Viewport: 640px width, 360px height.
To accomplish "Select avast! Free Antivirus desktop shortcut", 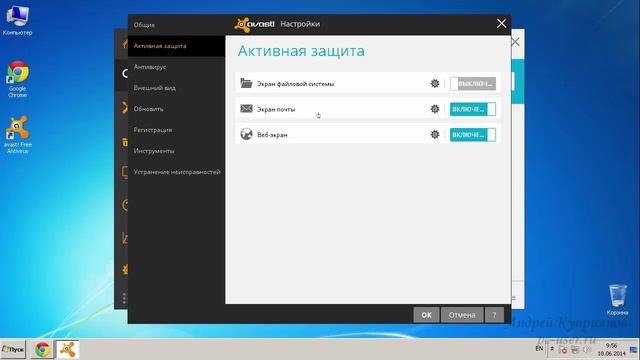I will [x=17, y=135].
